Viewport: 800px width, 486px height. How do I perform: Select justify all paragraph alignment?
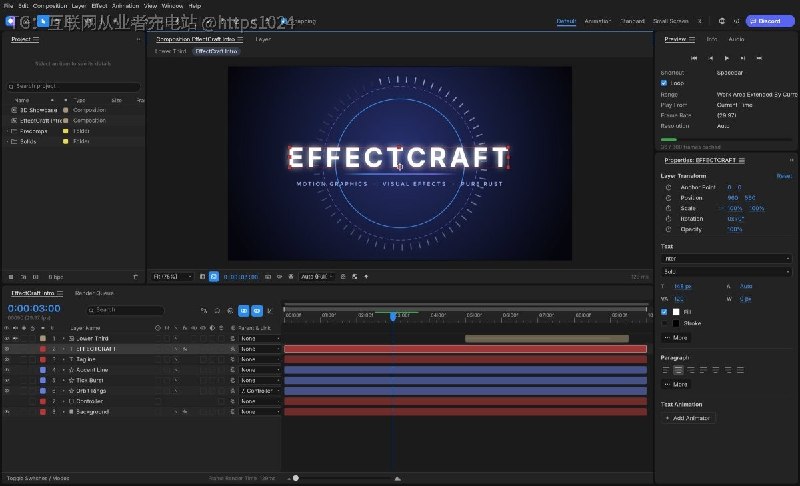click(x=740, y=370)
